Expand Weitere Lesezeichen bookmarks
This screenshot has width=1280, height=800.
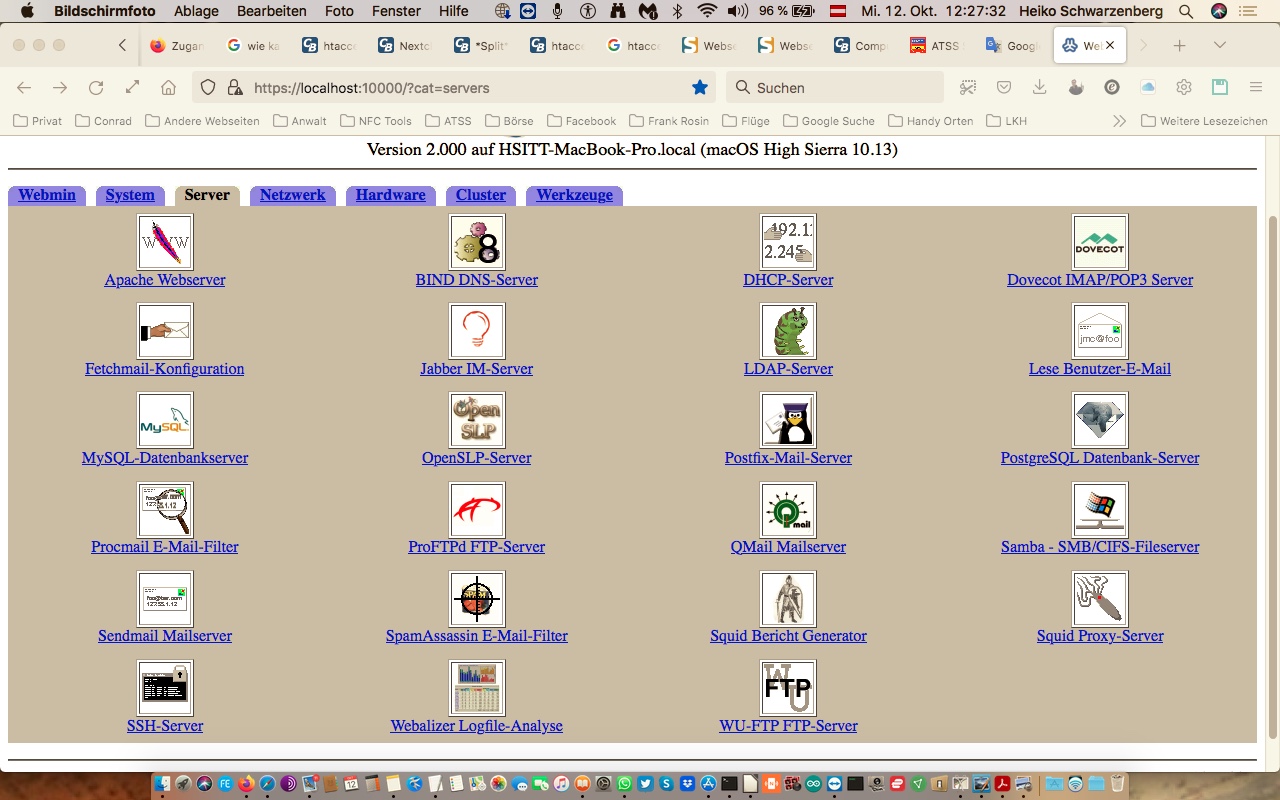click(x=1204, y=121)
